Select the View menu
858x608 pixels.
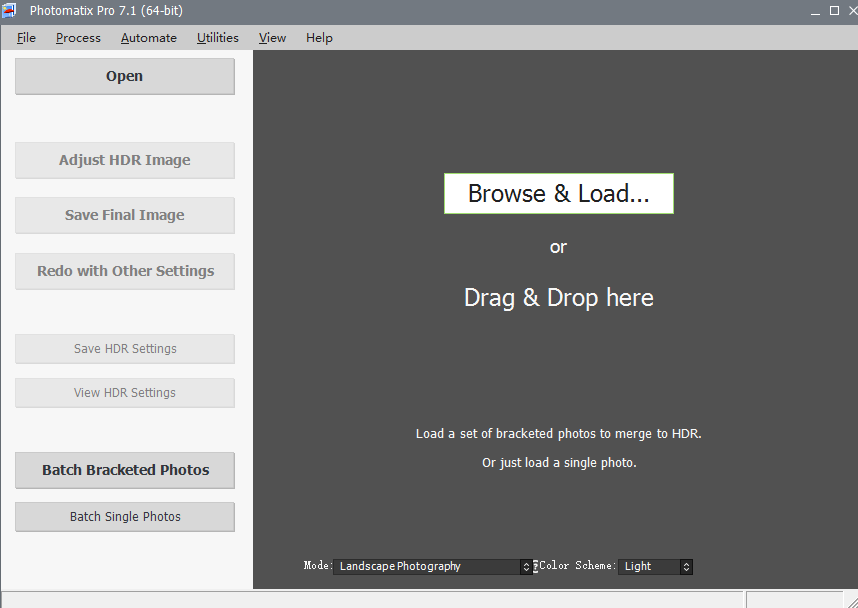coord(272,38)
